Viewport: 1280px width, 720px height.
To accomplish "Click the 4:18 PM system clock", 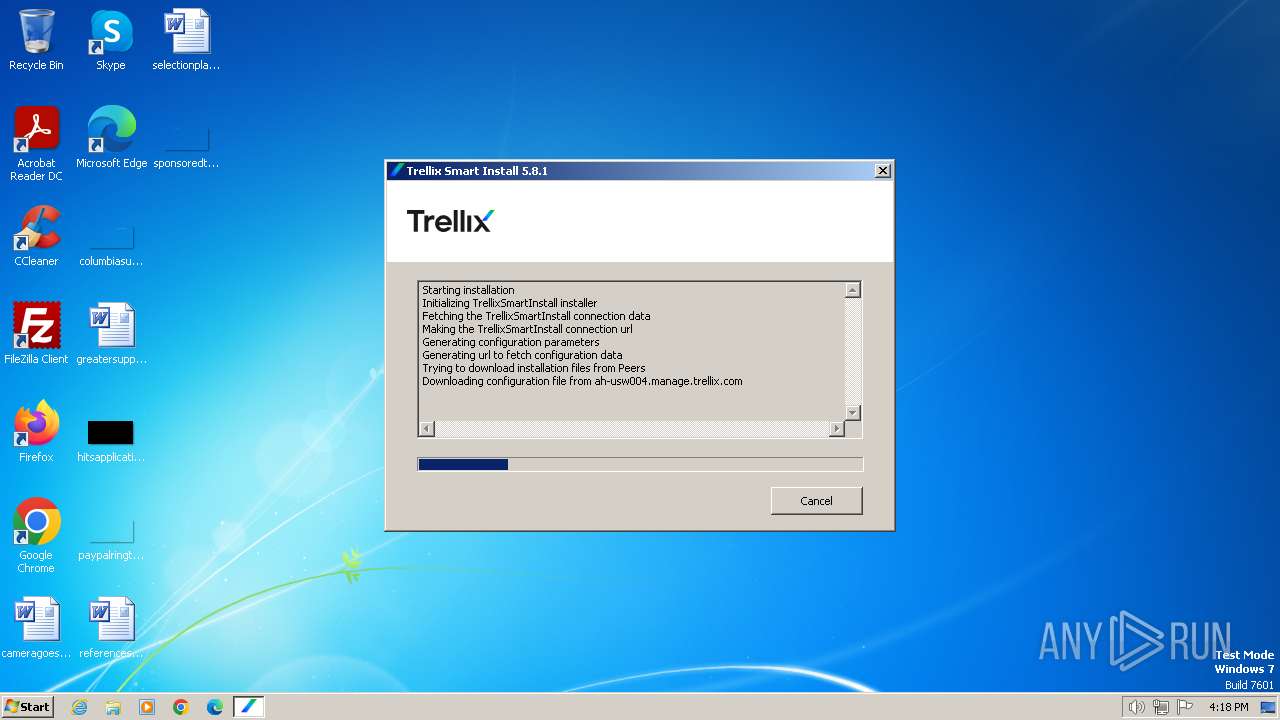I will [x=1228, y=707].
